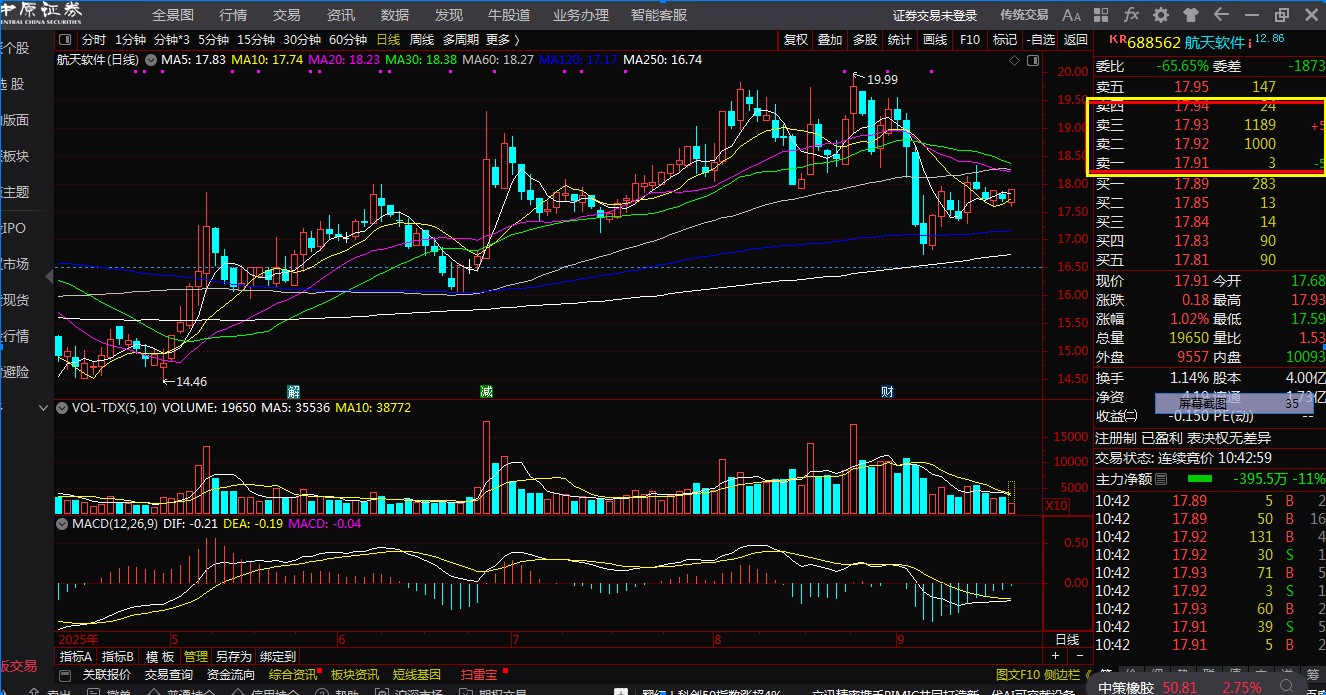Open the 多周期 multi-period view
This screenshot has height=695, width=1326.
point(461,40)
